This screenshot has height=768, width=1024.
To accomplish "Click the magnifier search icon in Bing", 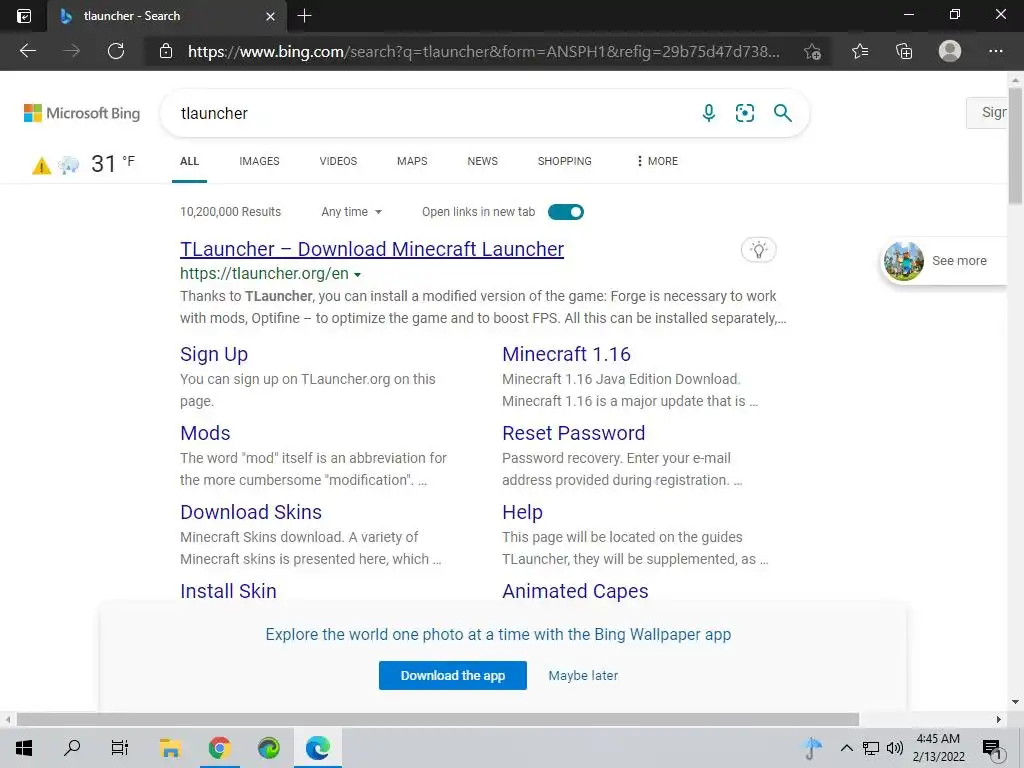I will (782, 113).
